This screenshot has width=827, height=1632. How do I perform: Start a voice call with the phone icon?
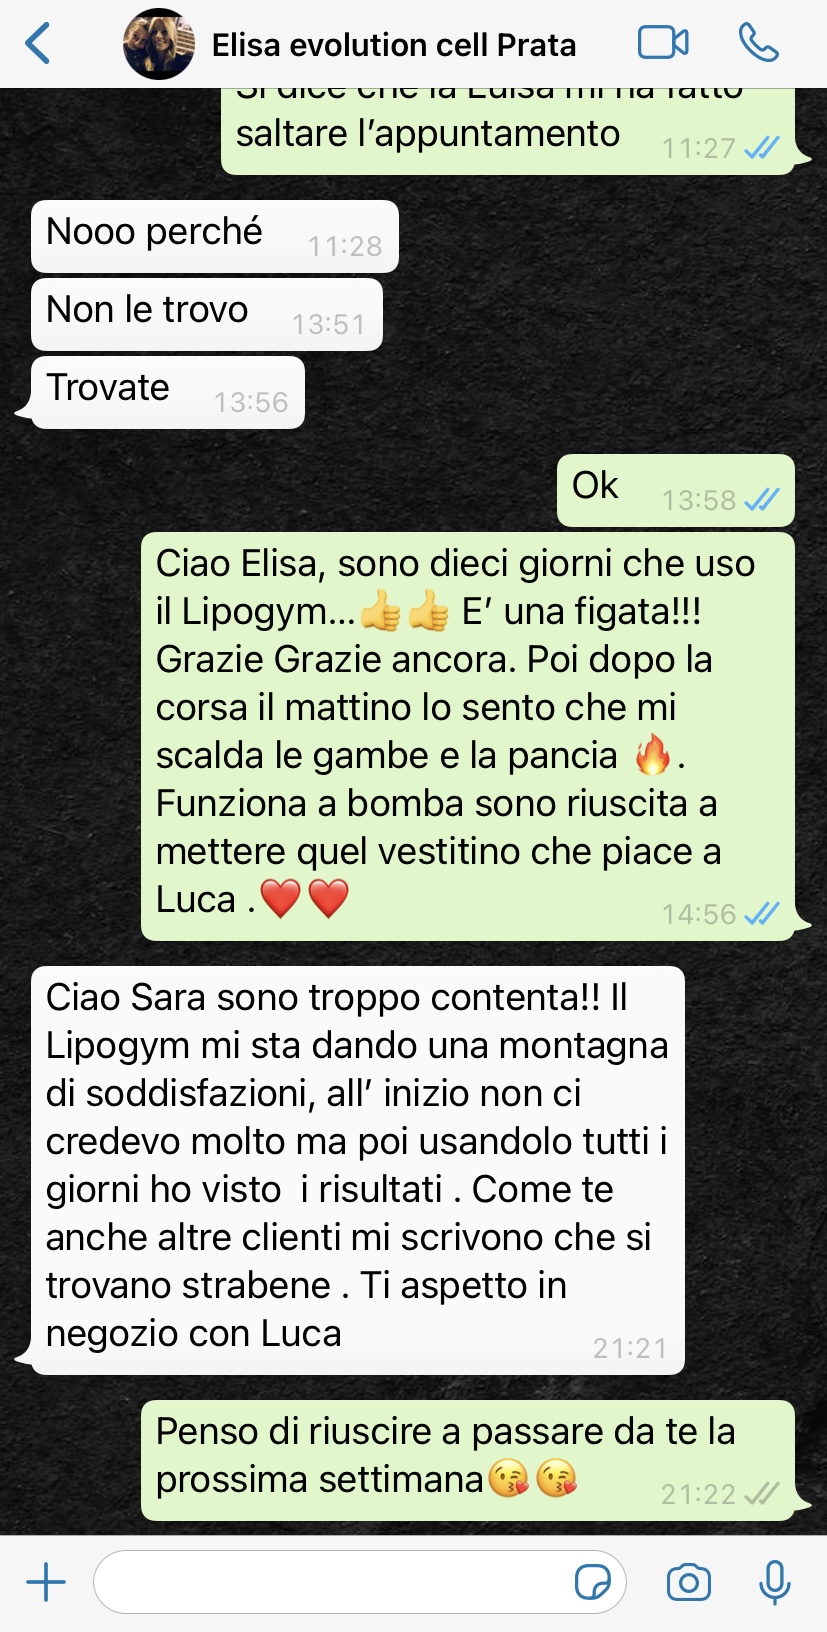tap(759, 43)
